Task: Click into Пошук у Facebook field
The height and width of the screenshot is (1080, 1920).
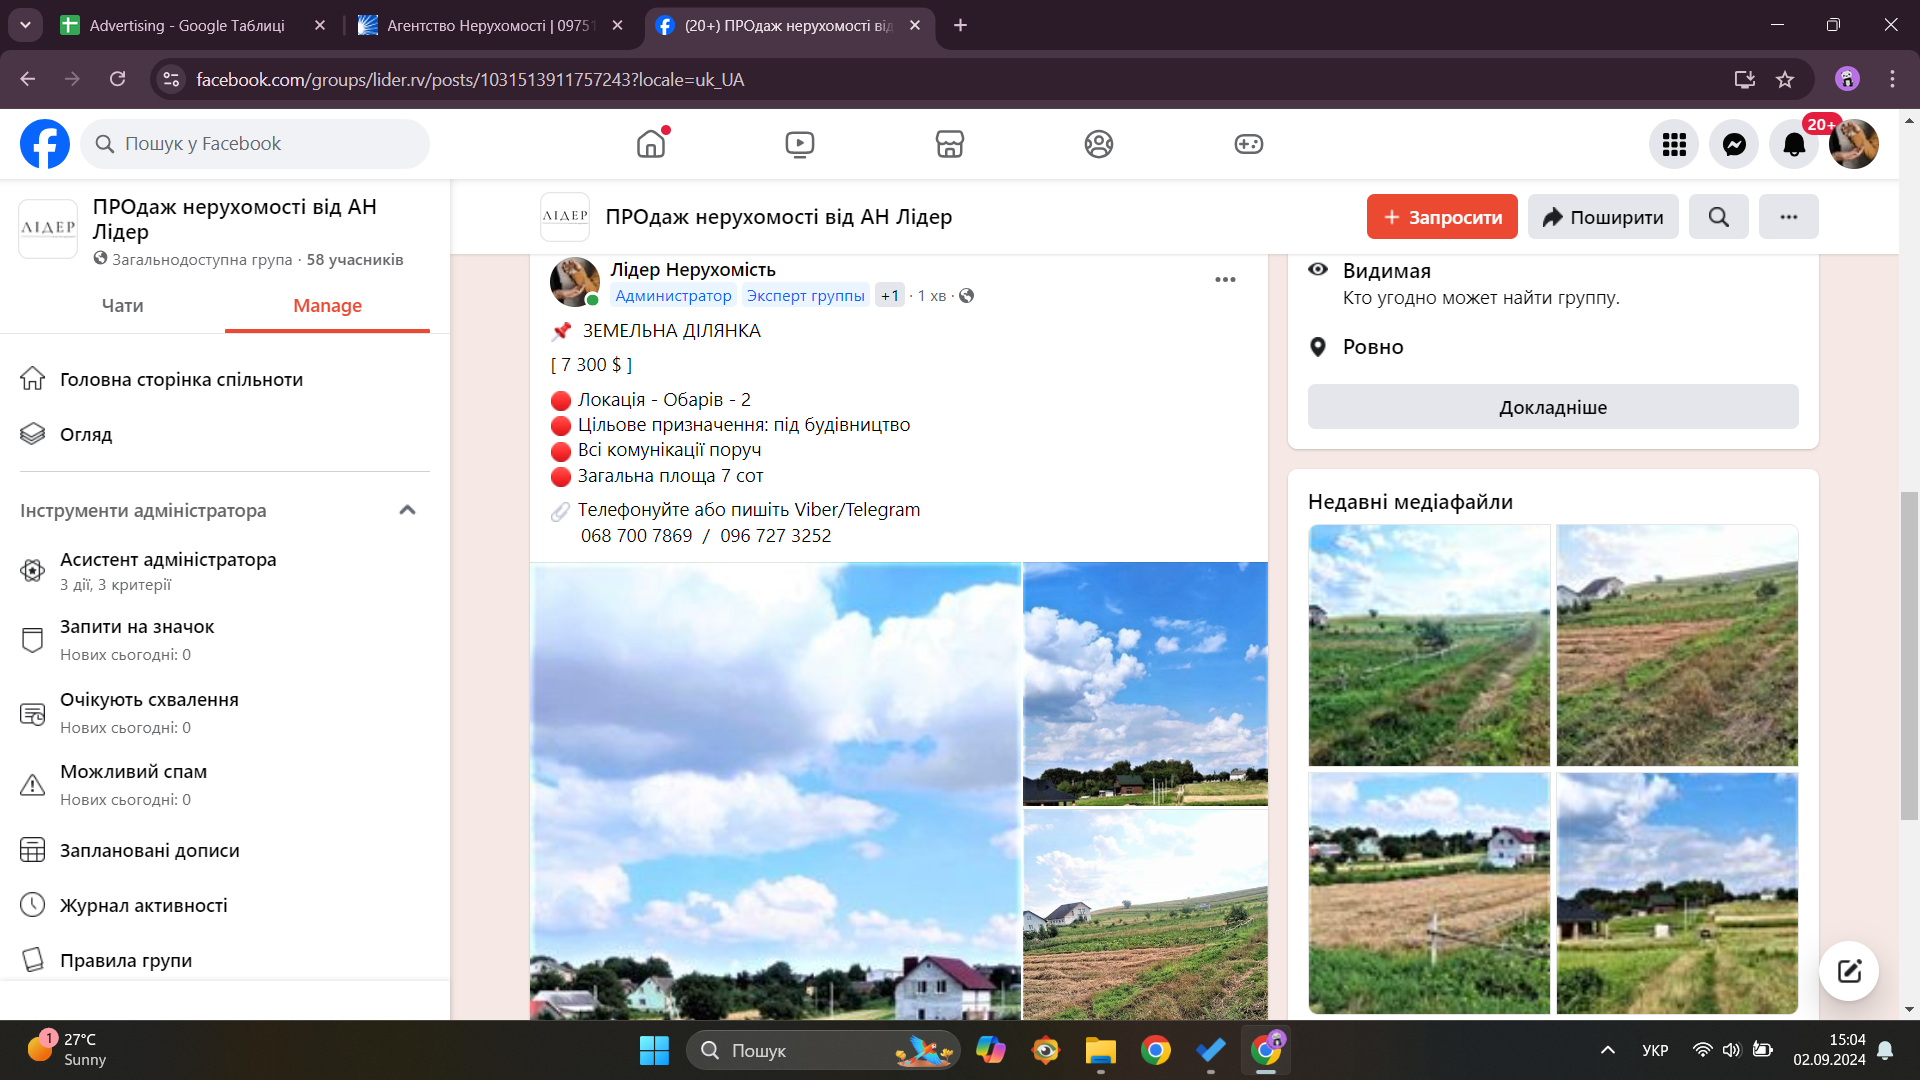Action: (x=255, y=144)
